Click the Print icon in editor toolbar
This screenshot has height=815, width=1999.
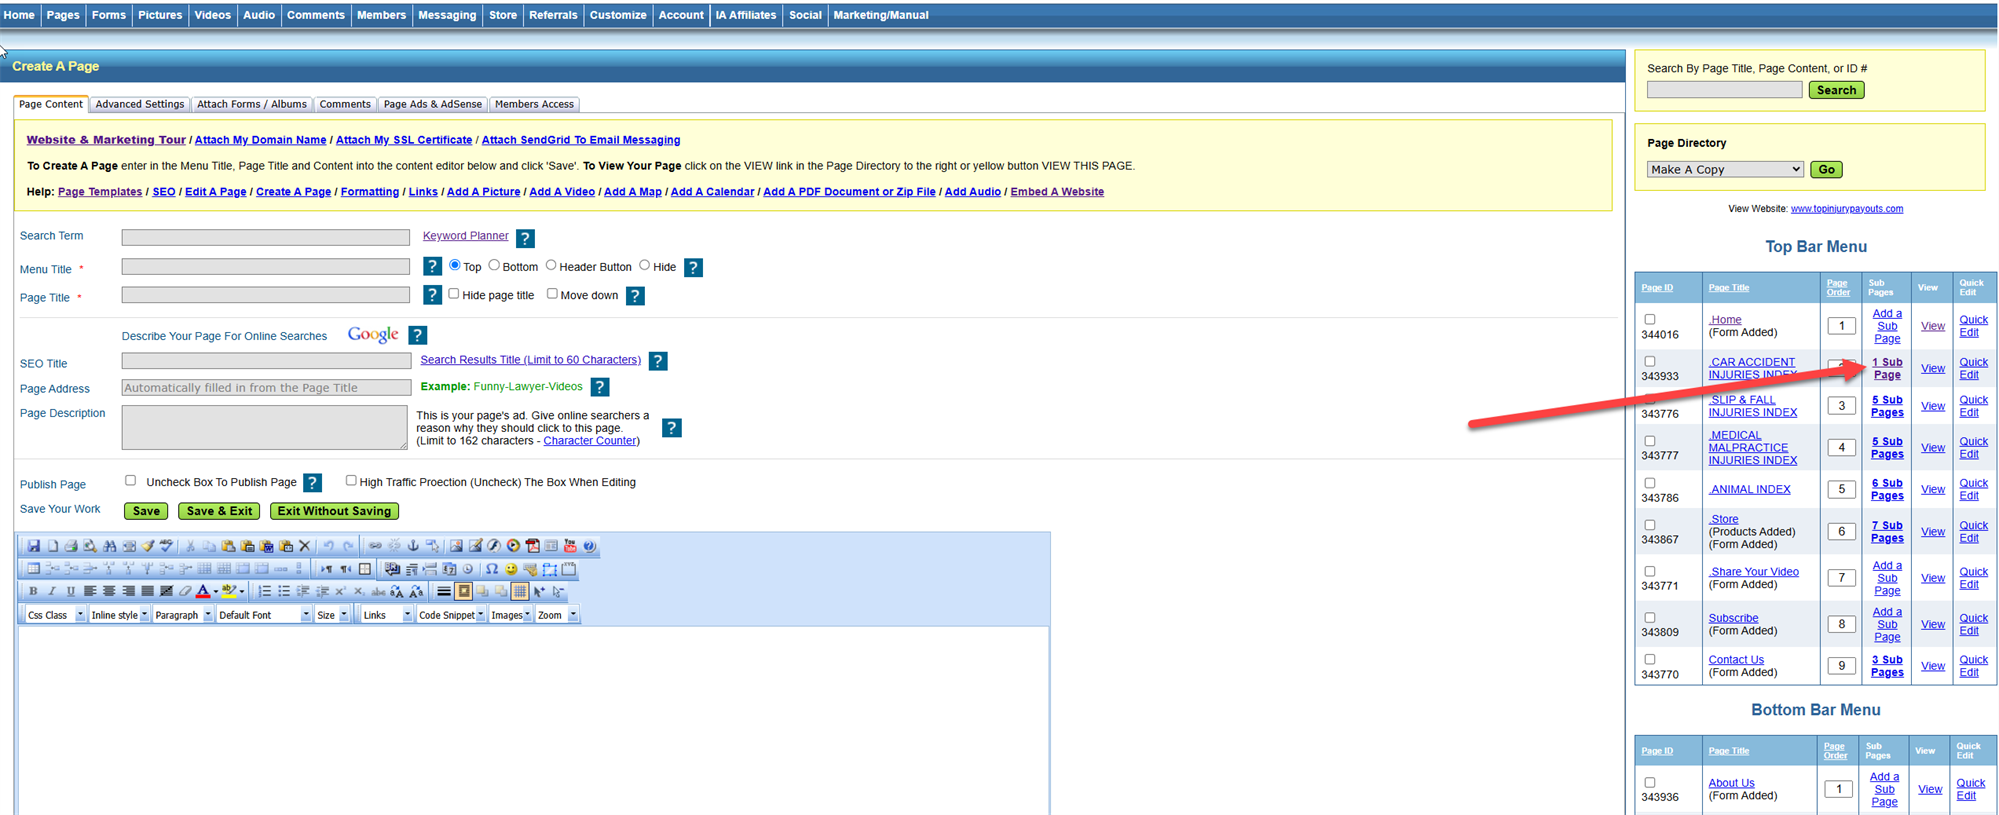click(x=71, y=546)
